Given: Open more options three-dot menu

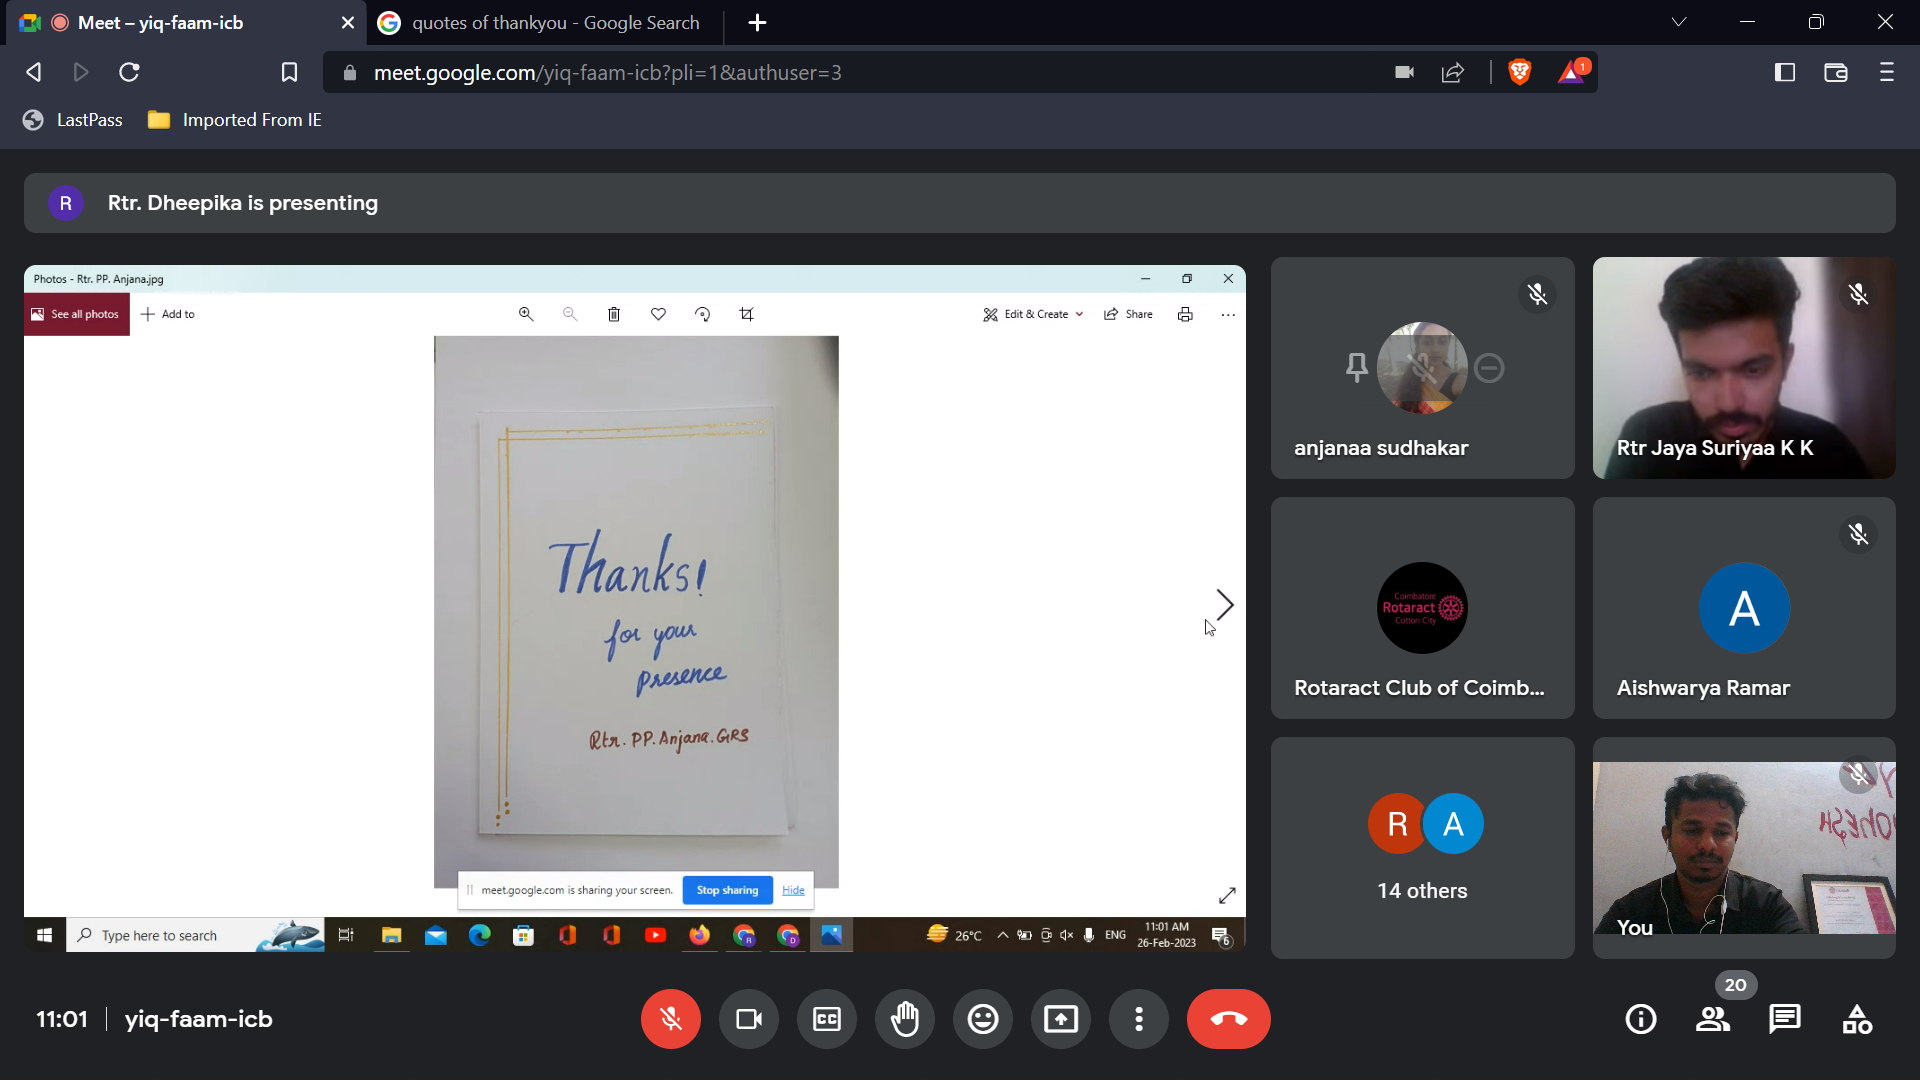Looking at the screenshot, I should pos(1139,1019).
